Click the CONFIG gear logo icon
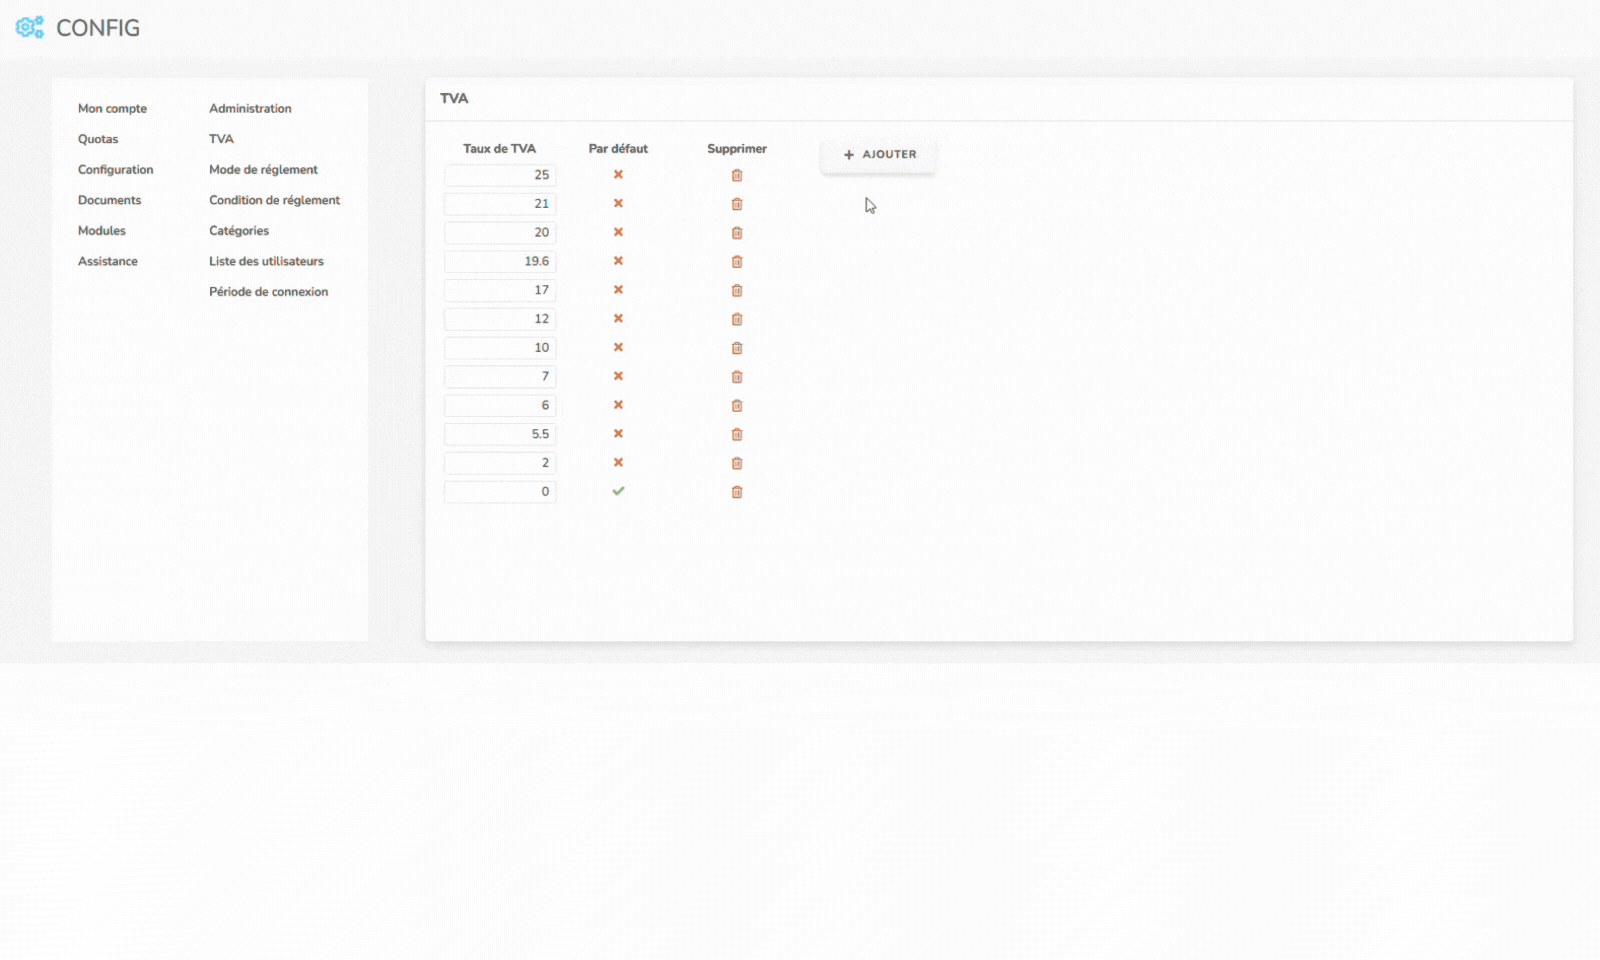 pos(30,27)
